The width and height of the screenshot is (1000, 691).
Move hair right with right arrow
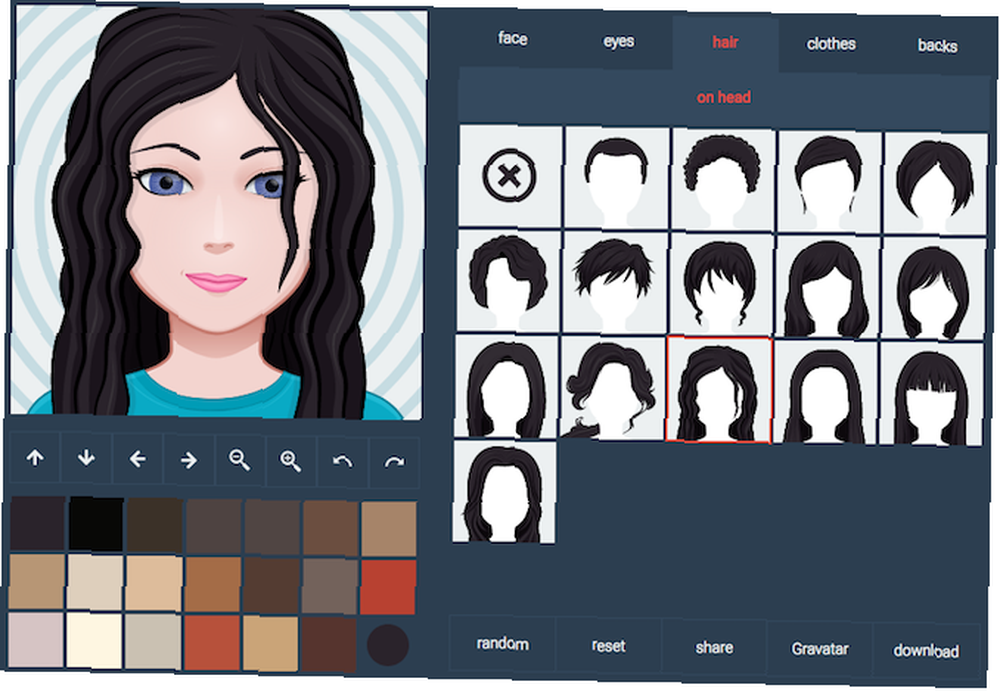pyautogui.click(x=188, y=459)
